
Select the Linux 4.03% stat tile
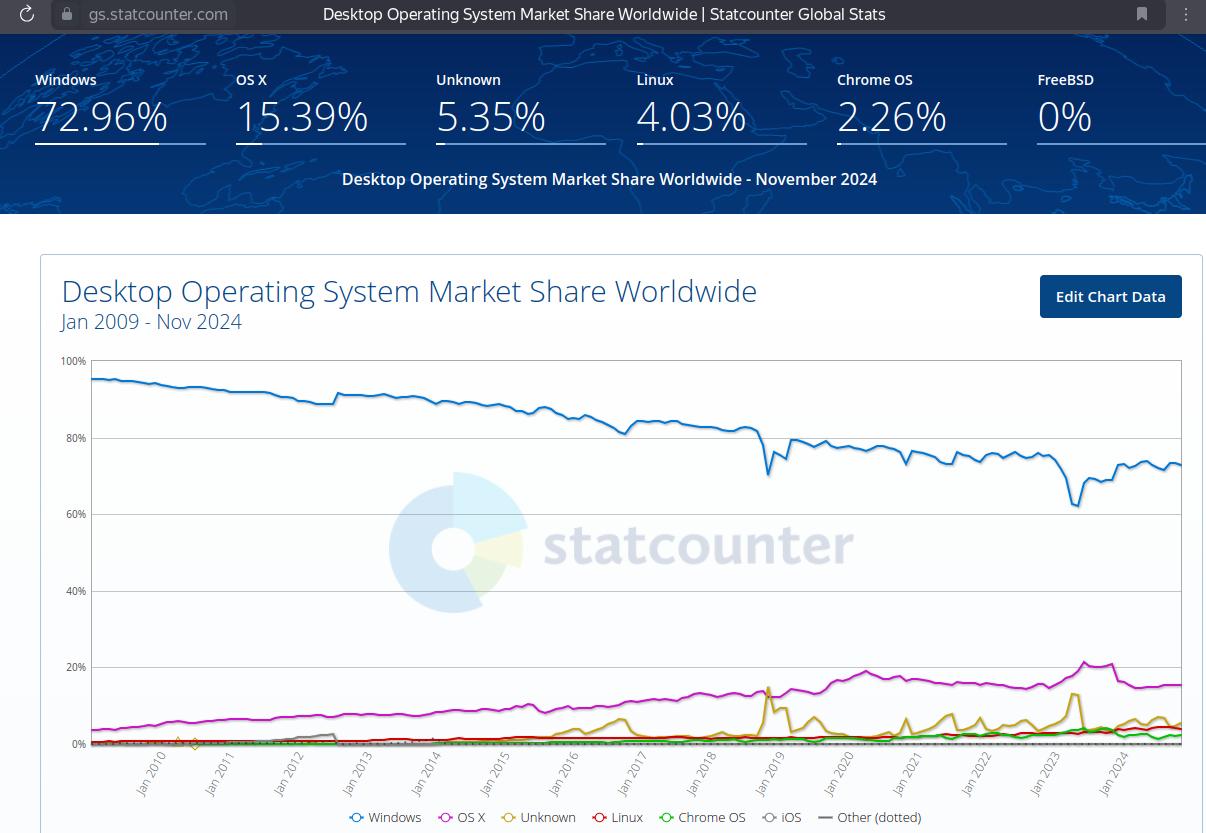(691, 117)
